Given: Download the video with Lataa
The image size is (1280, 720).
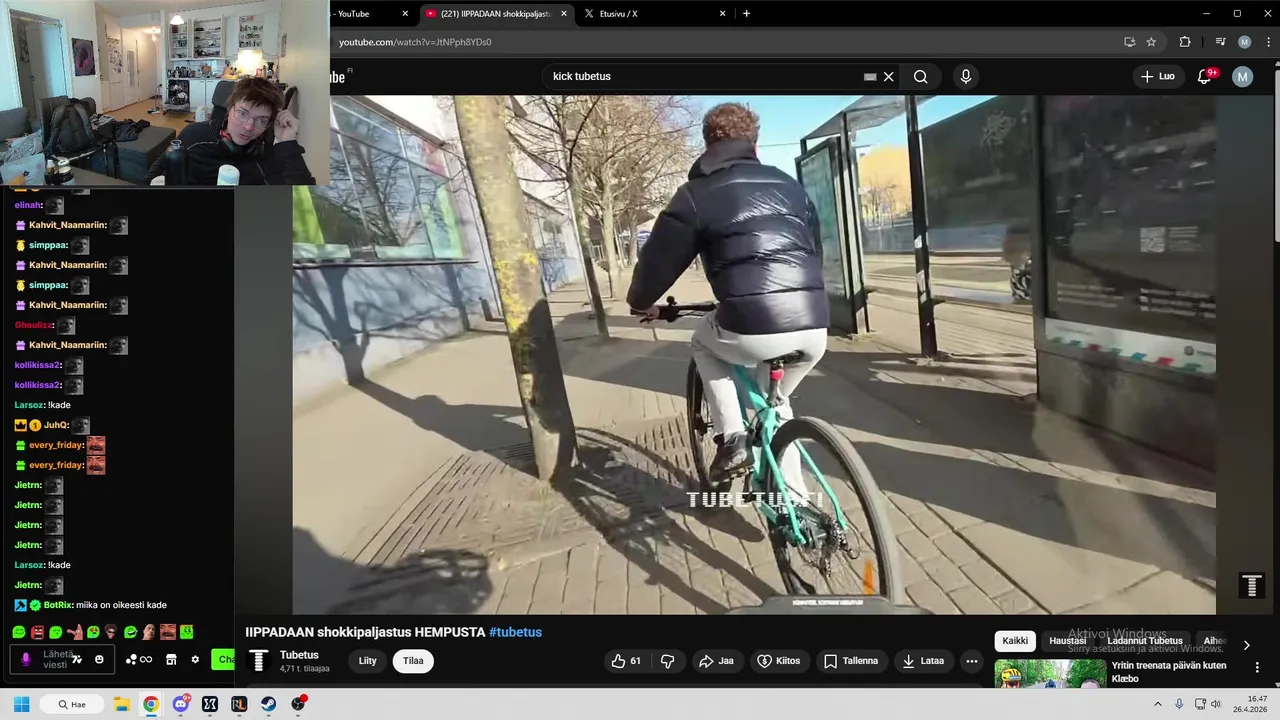Looking at the screenshot, I should pos(922,661).
